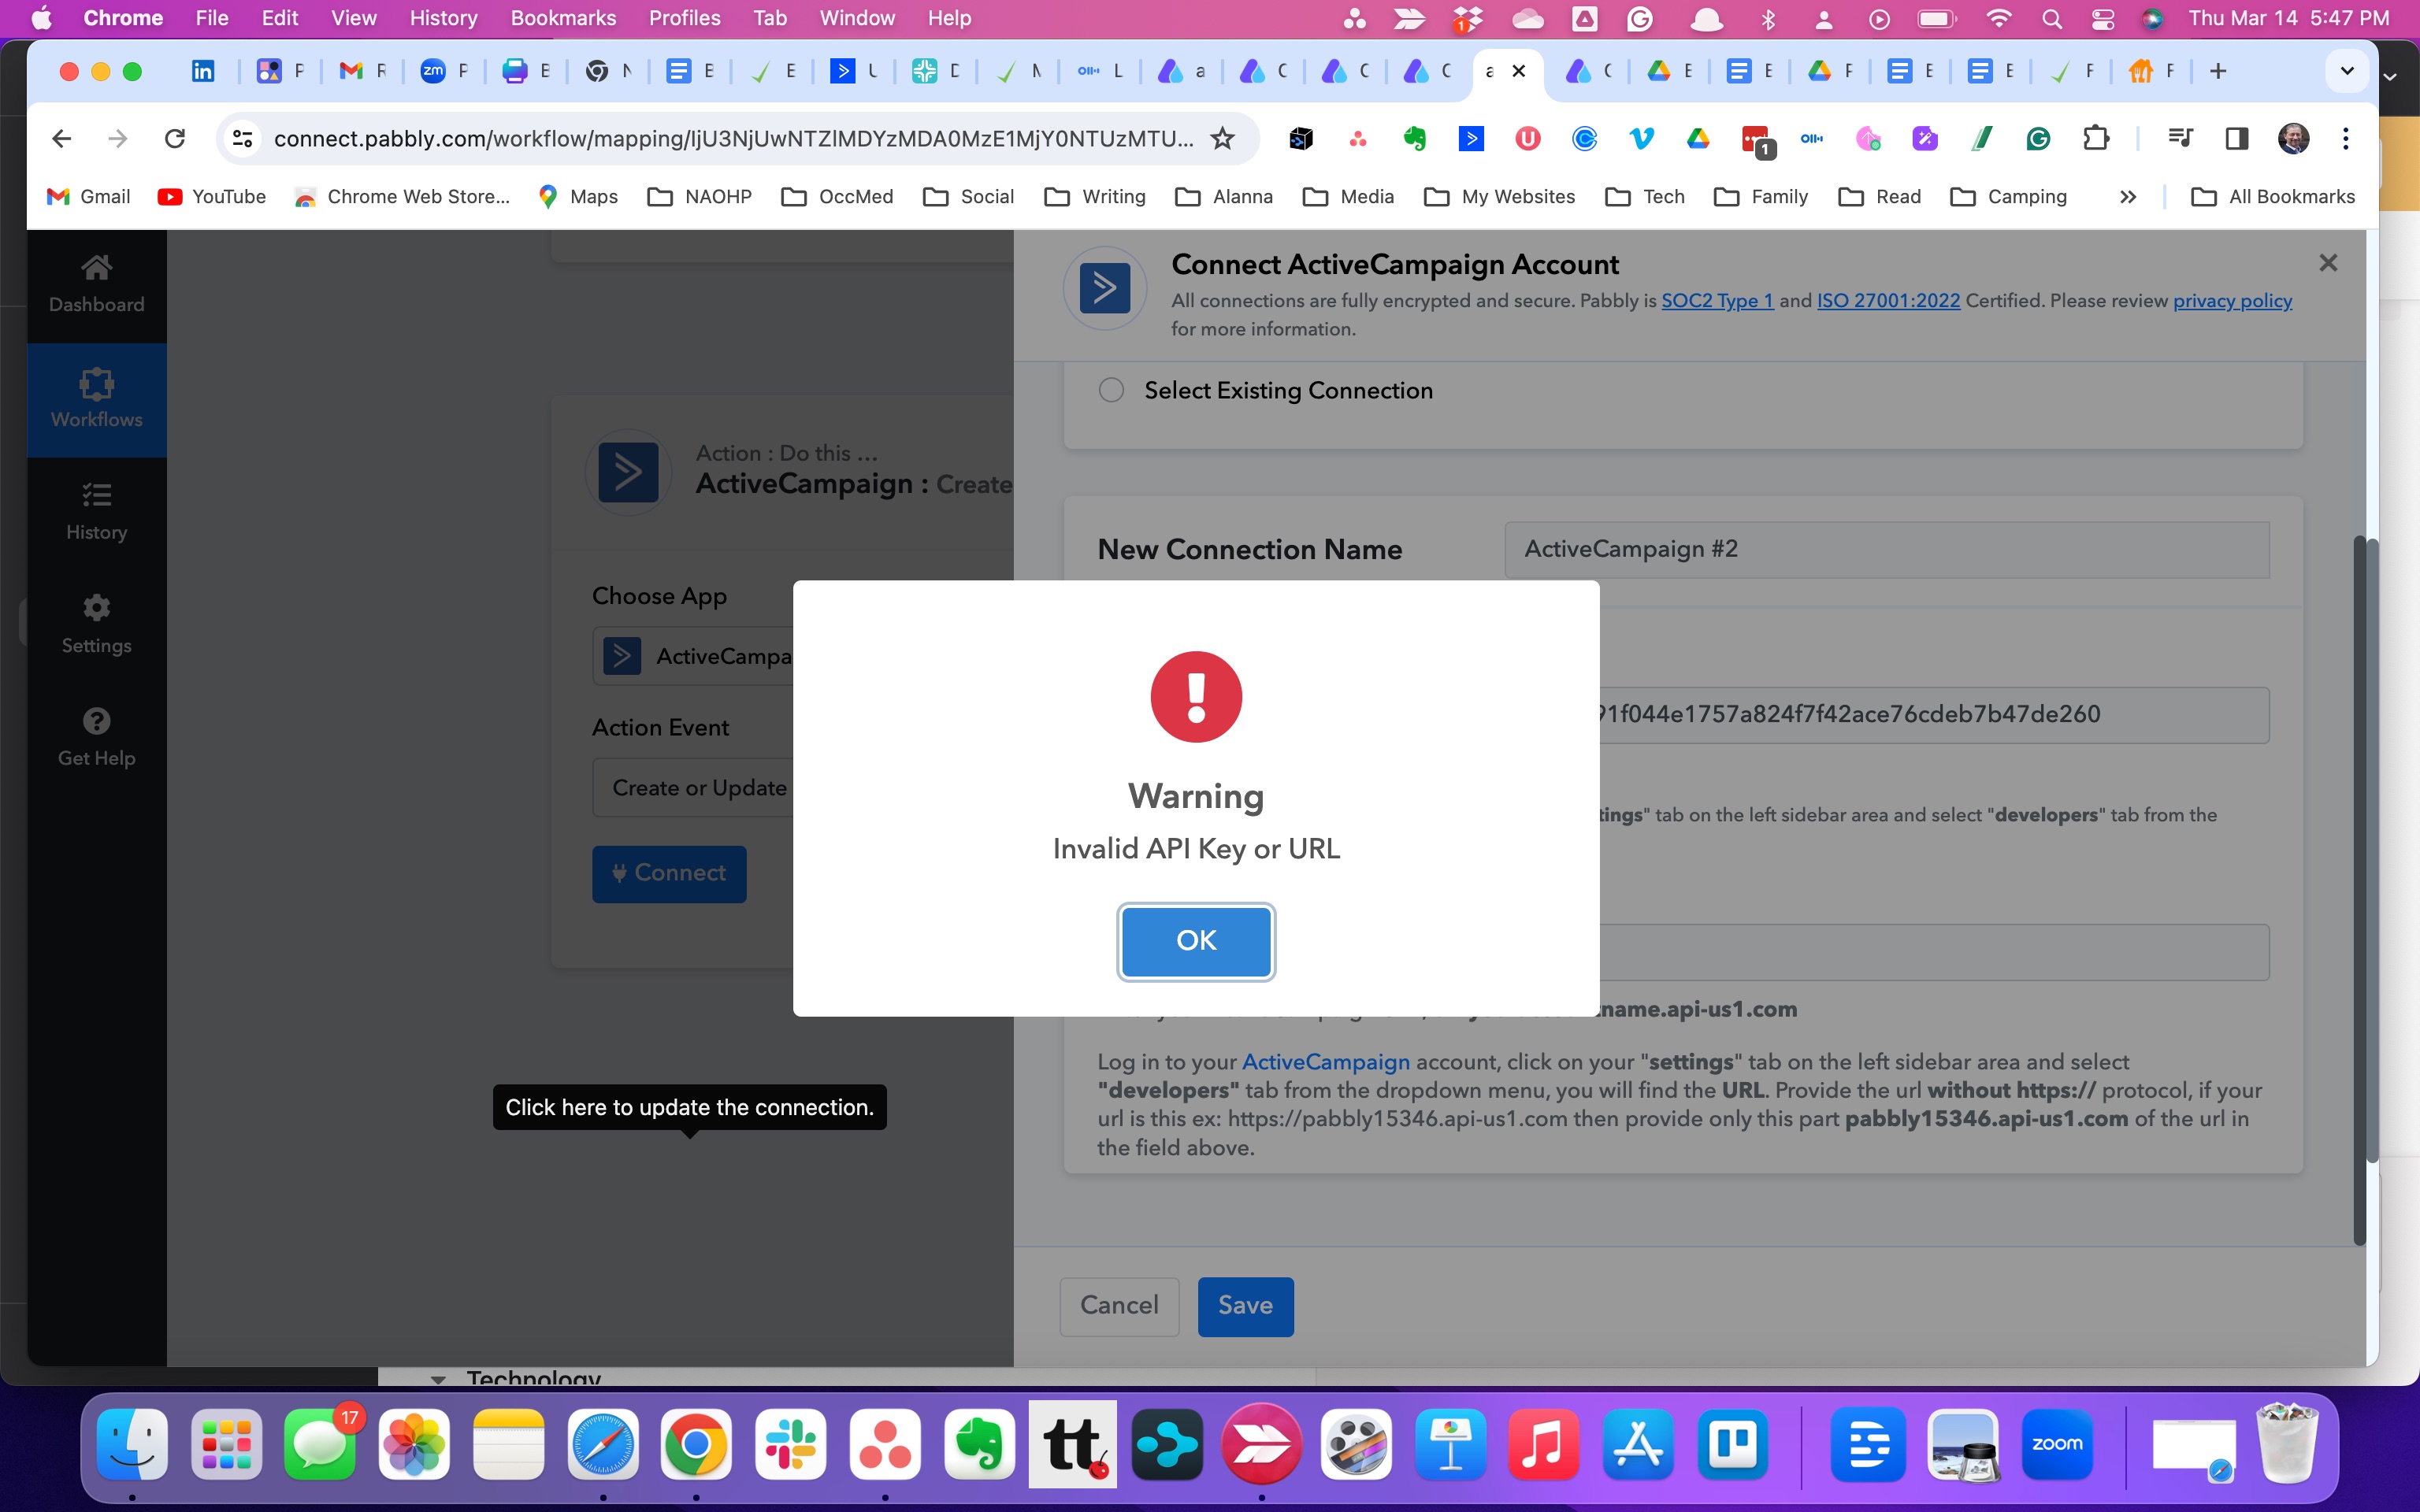Open the Chrome tab search dropdown
Image resolution: width=2420 pixels, height=1512 pixels.
tap(2347, 71)
